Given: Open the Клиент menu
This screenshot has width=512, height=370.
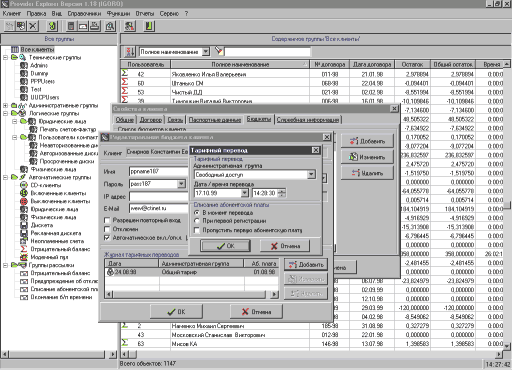Looking at the screenshot, I should (12, 14).
